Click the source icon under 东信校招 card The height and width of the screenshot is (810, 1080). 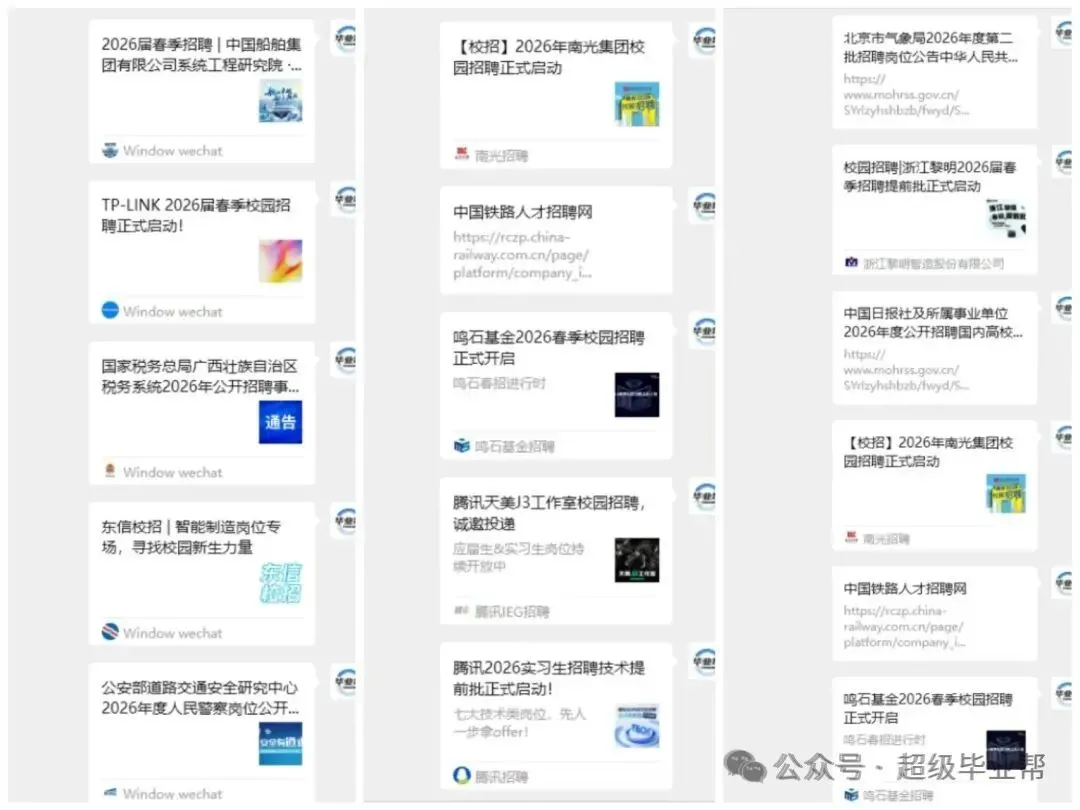[x=110, y=632]
